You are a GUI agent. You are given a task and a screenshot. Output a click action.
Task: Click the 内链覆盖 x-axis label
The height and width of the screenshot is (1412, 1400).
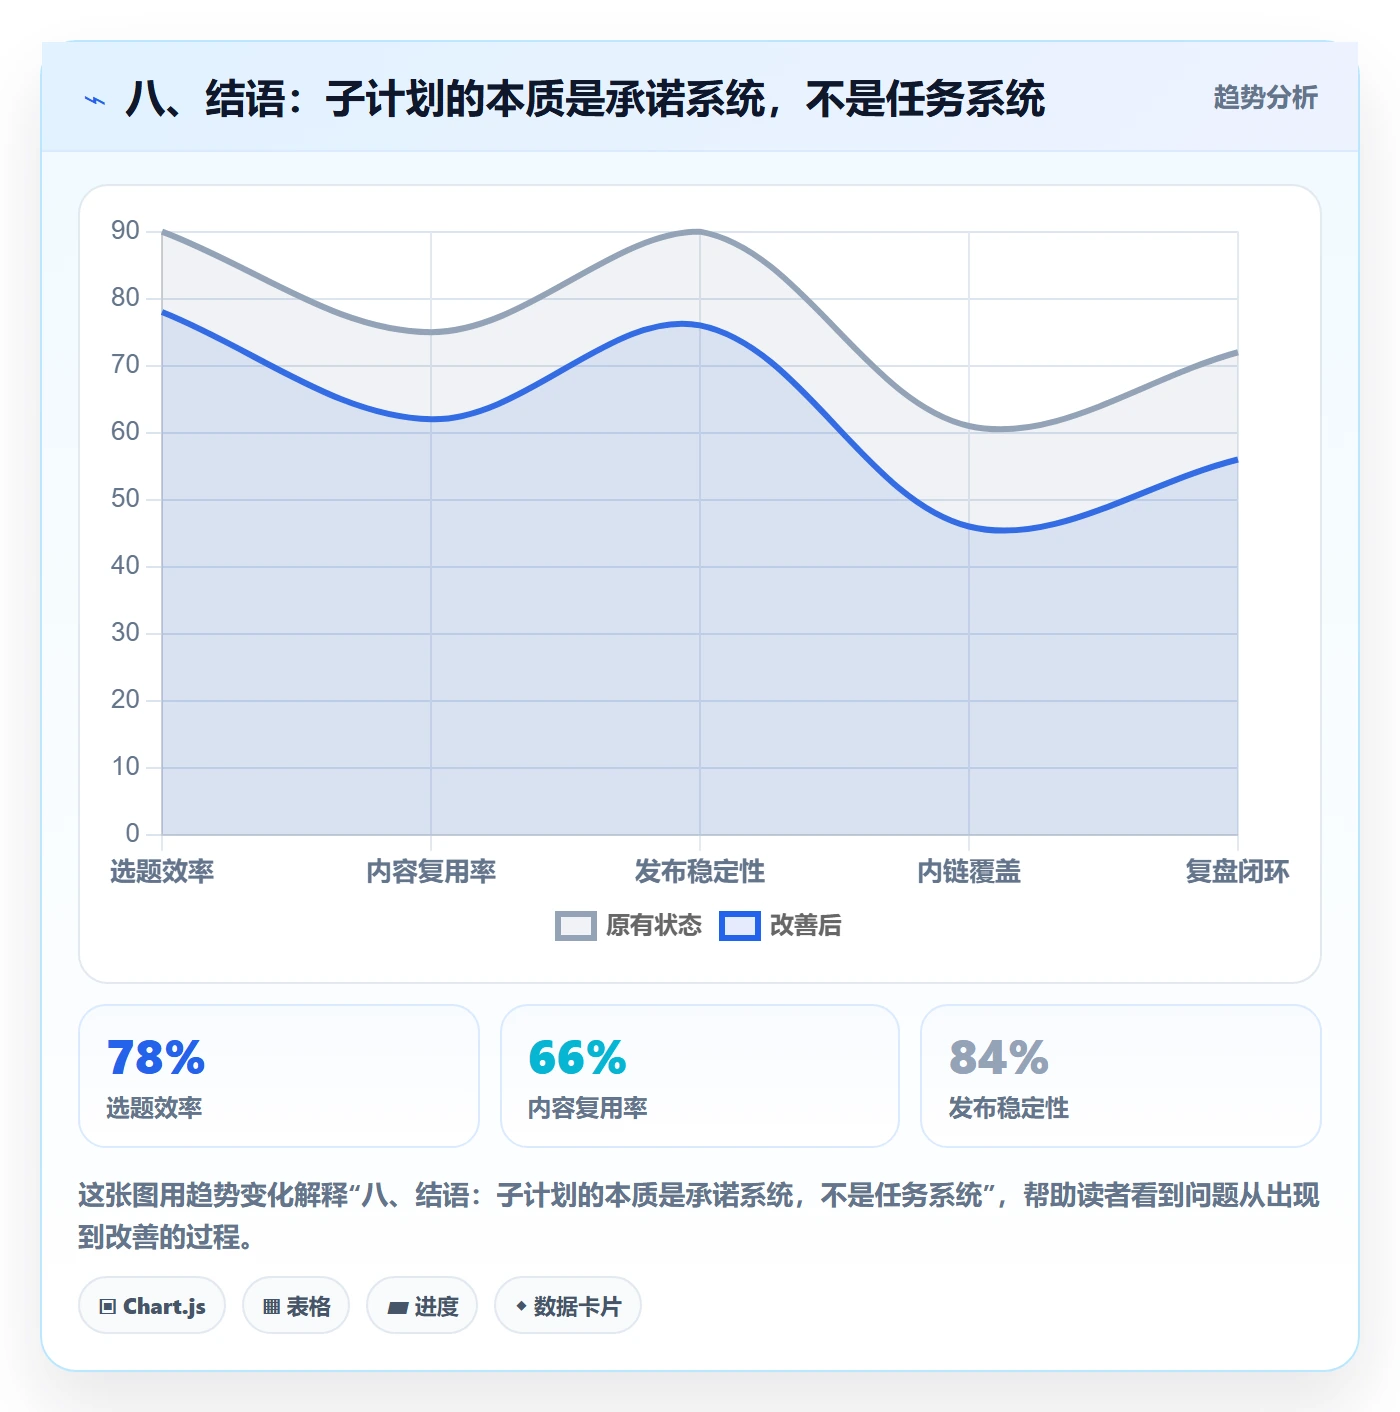[969, 871]
